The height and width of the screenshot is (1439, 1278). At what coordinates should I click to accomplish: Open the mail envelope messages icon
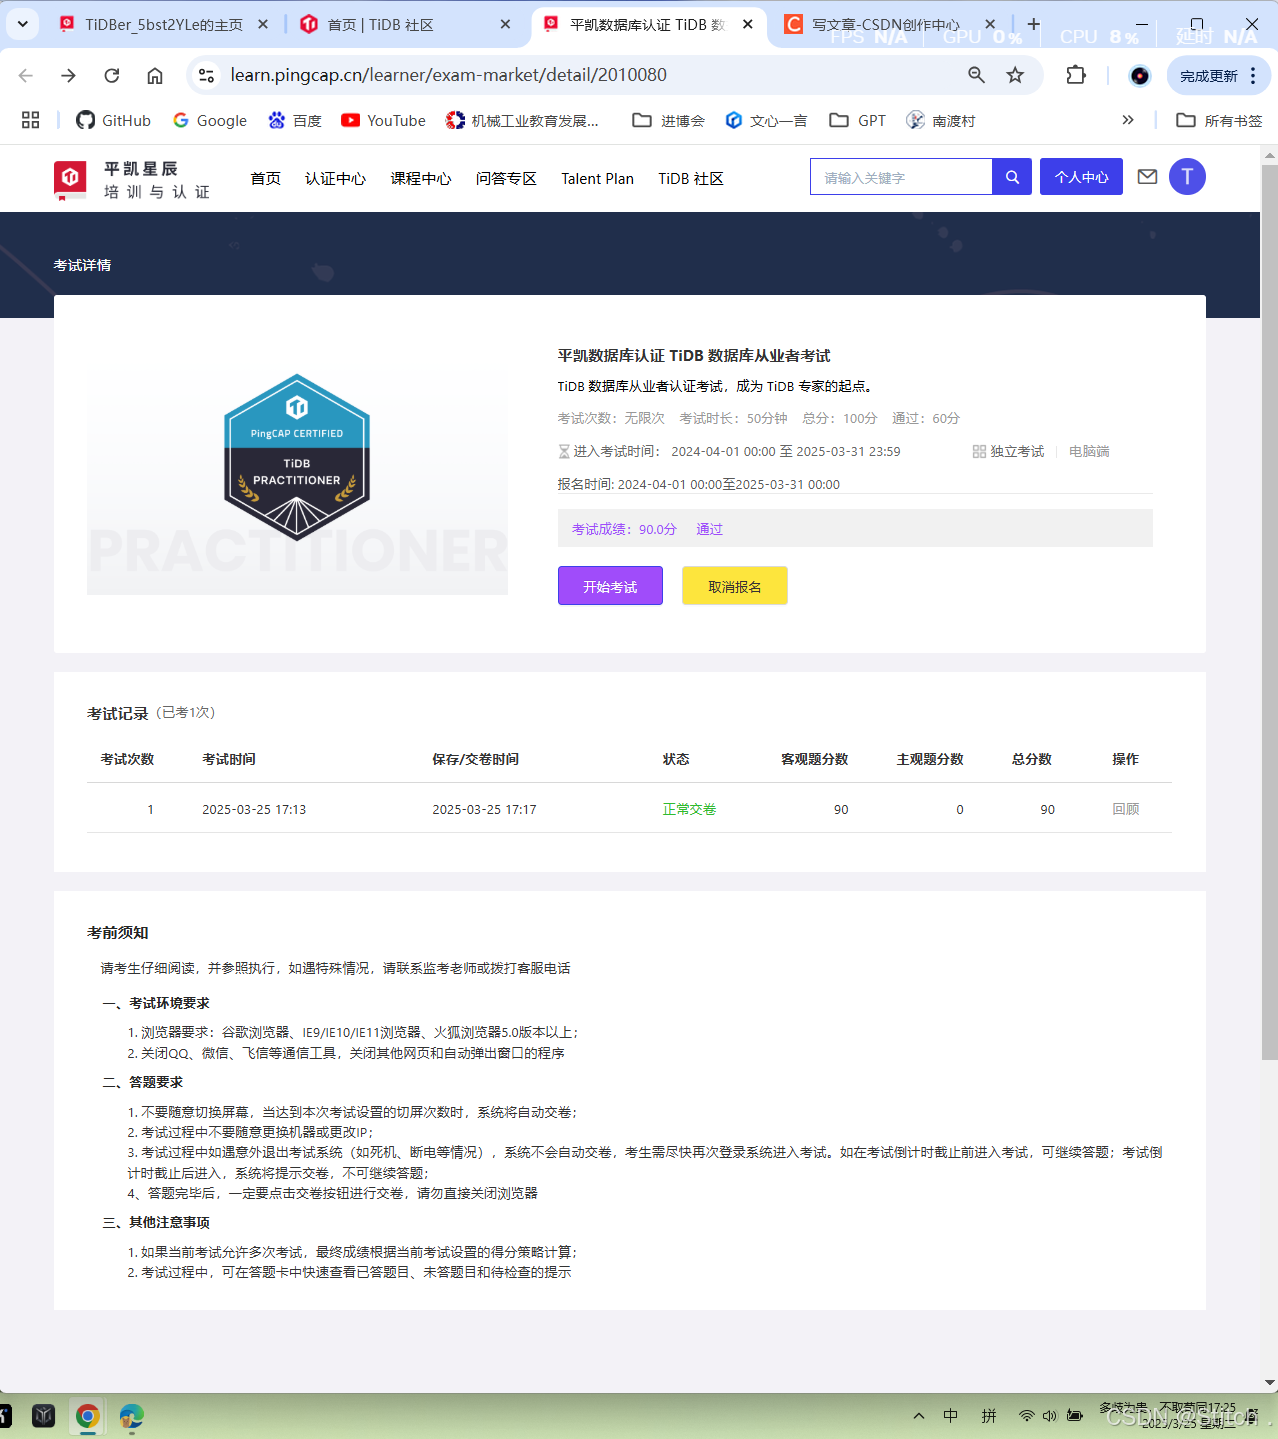coord(1147,177)
